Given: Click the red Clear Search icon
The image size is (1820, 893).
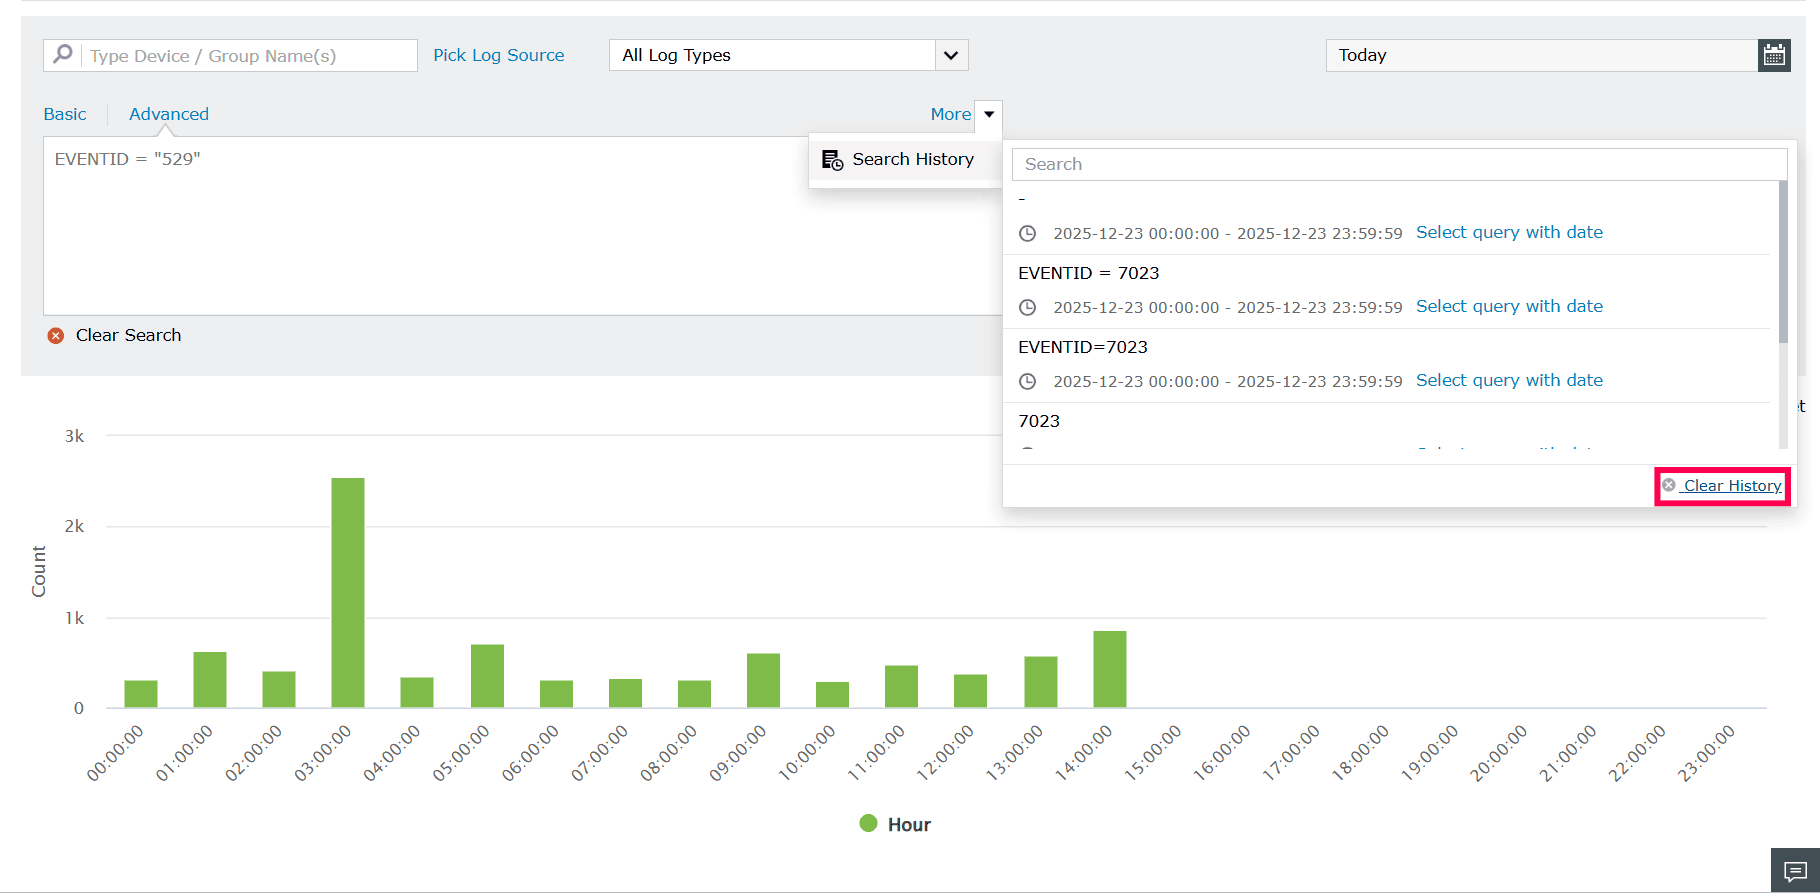Looking at the screenshot, I should tap(56, 336).
